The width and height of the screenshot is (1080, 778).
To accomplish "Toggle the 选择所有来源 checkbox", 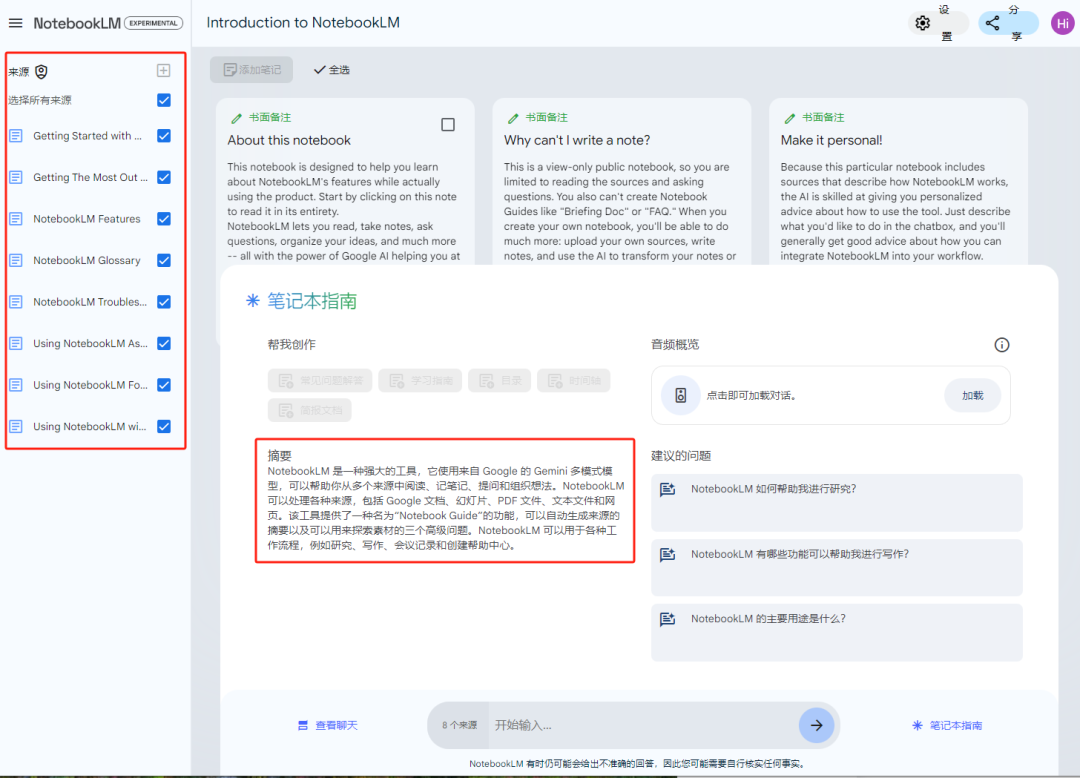I will (x=164, y=101).
